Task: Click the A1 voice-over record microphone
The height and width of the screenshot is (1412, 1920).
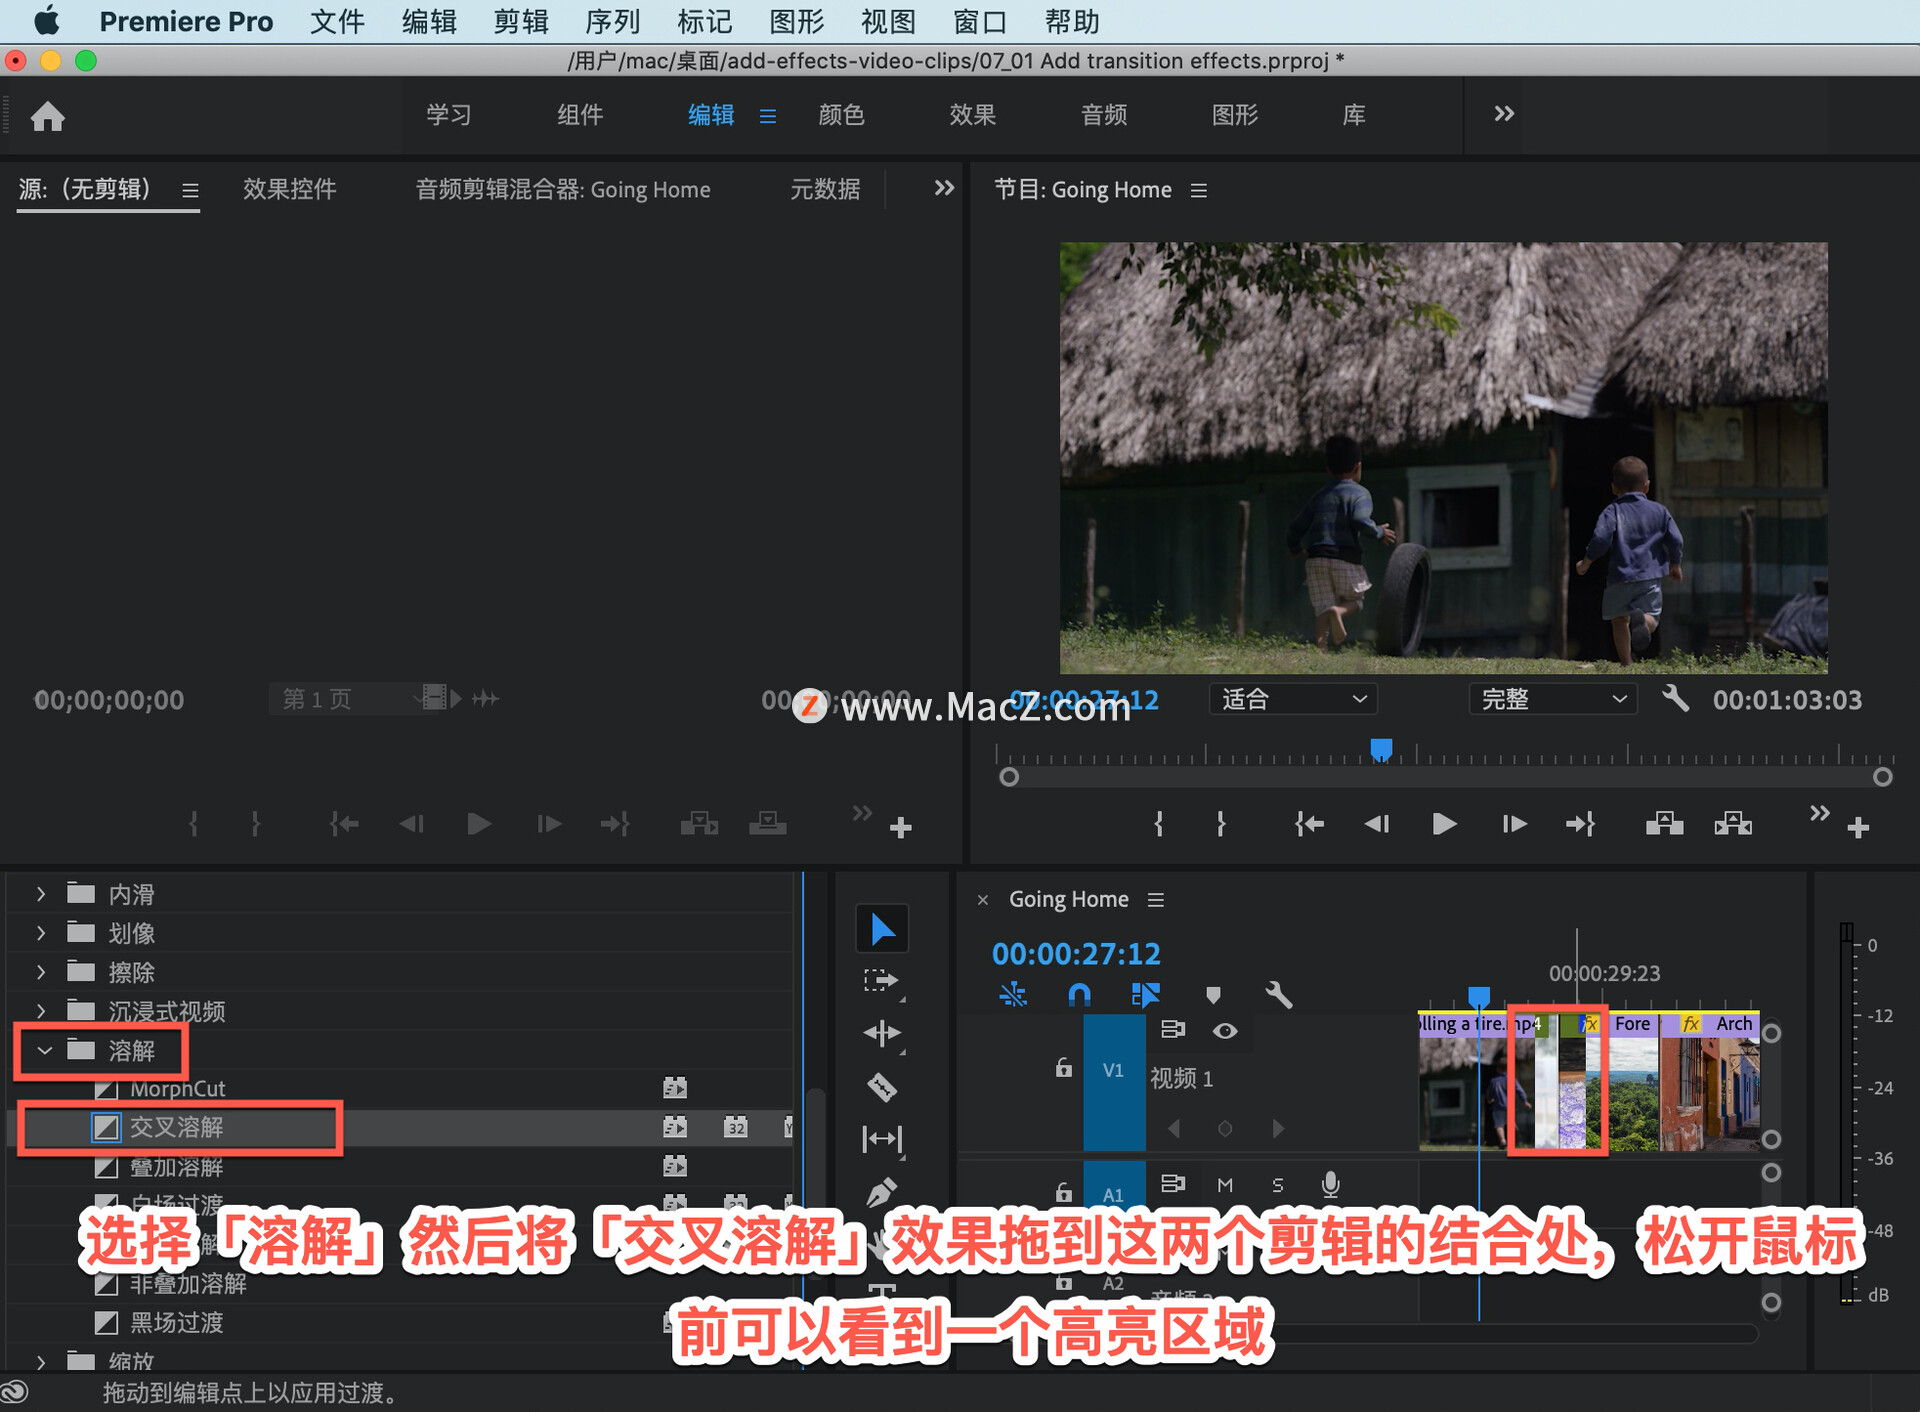Action: coord(1330,1184)
